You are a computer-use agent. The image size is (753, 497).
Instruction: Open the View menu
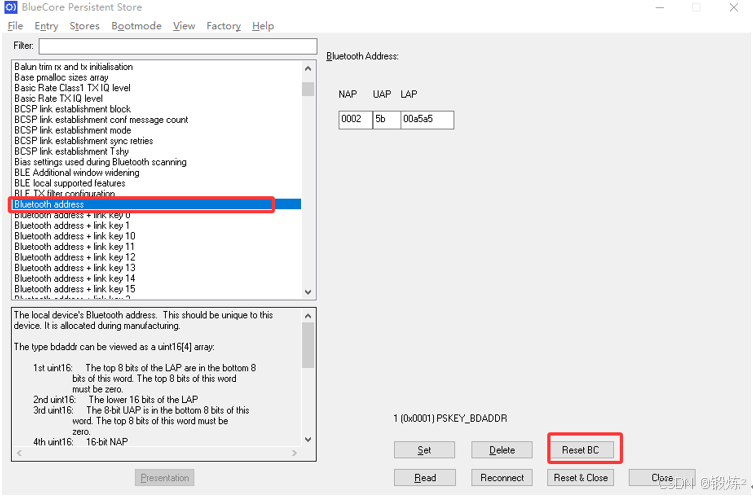point(184,26)
